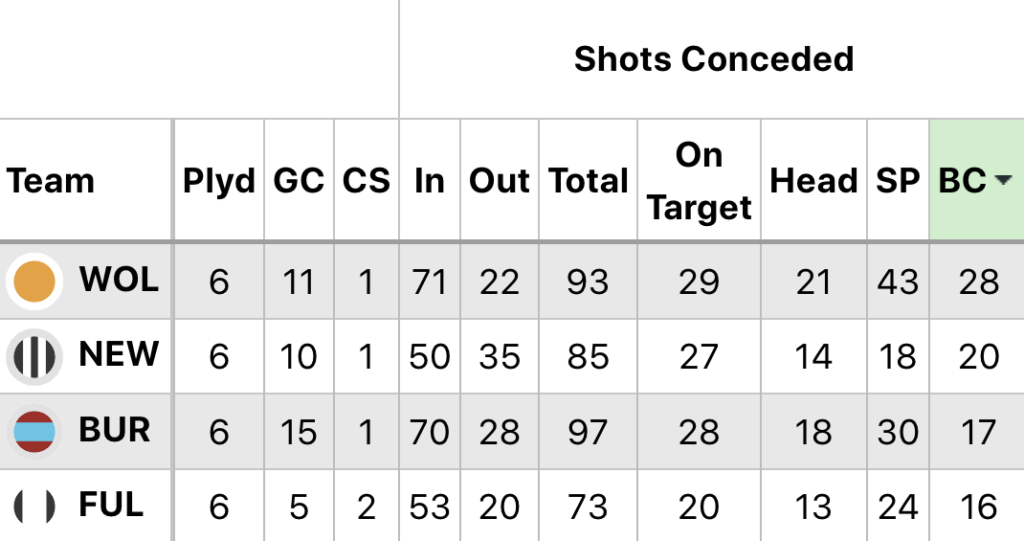1024x541 pixels.
Task: Select the NEW team name
Action: (x=119, y=355)
